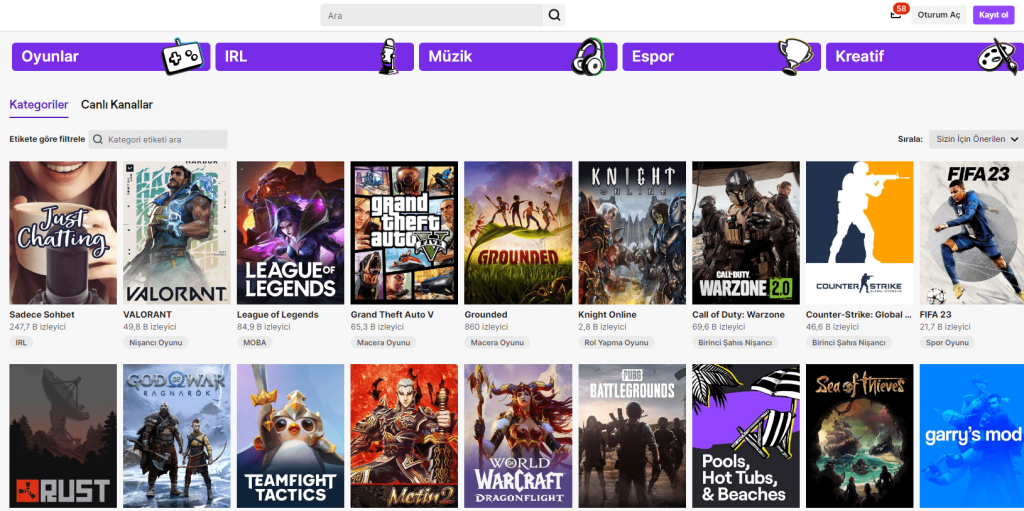Open the Oyunlar category banner
The width and height of the screenshot is (1024, 511).
point(111,57)
